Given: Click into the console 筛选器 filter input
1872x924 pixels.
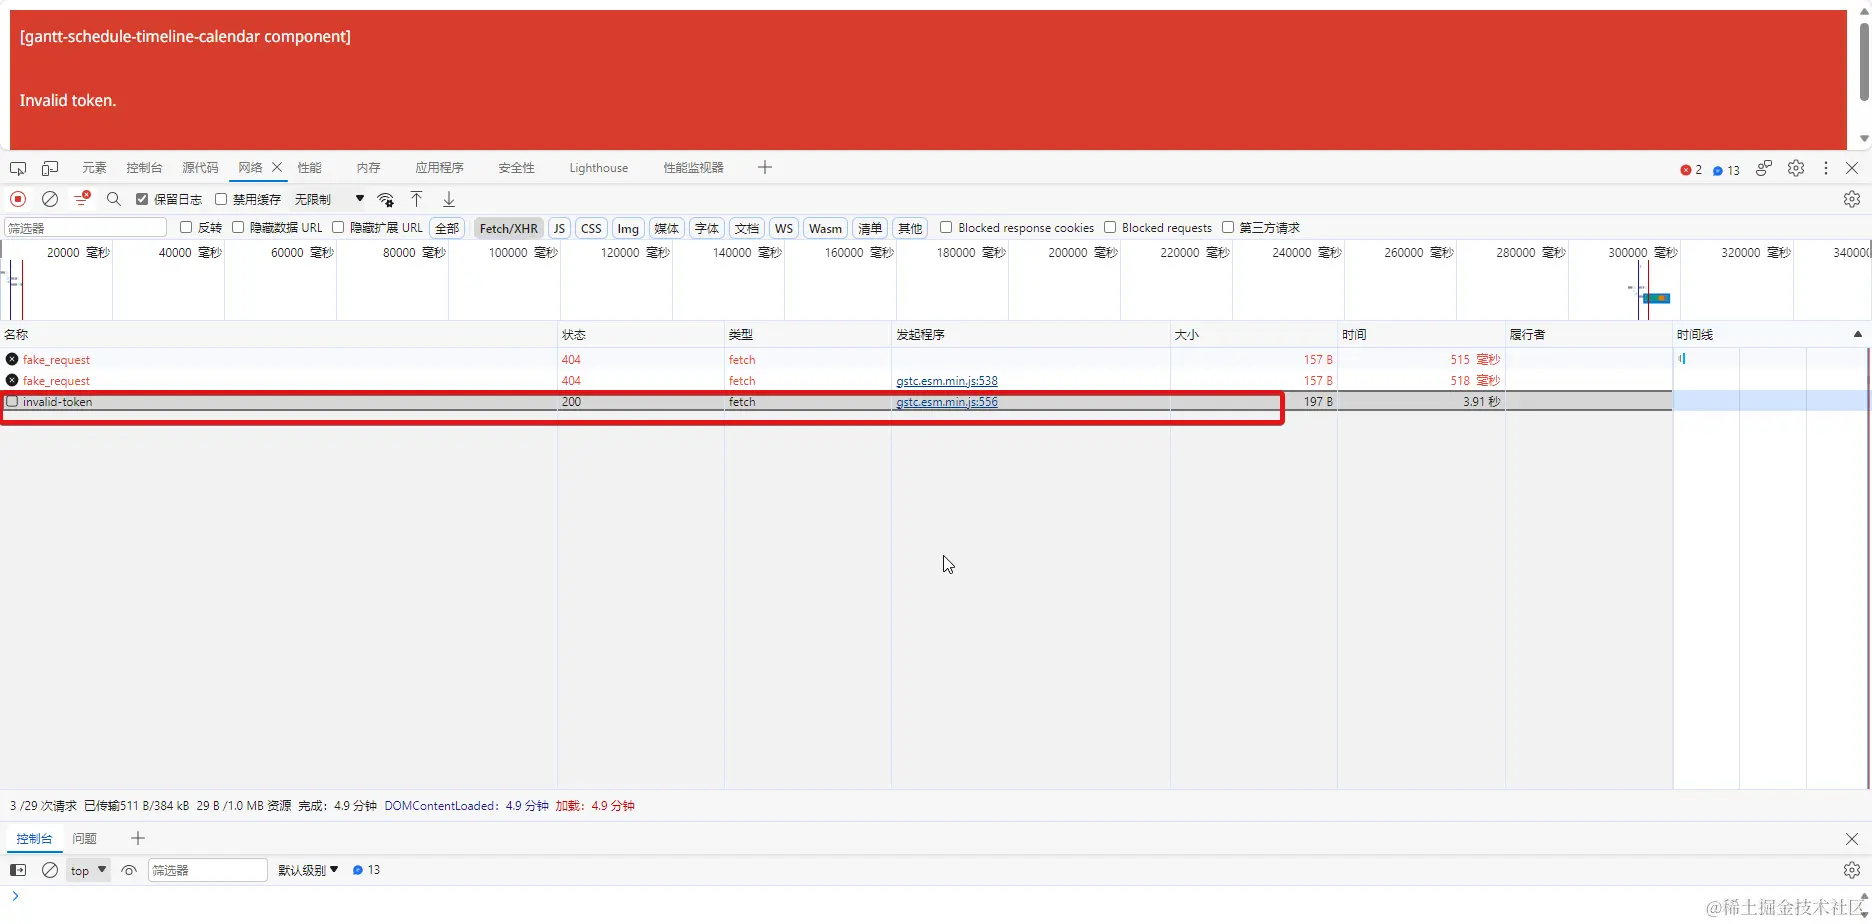Looking at the screenshot, I should (x=208, y=870).
